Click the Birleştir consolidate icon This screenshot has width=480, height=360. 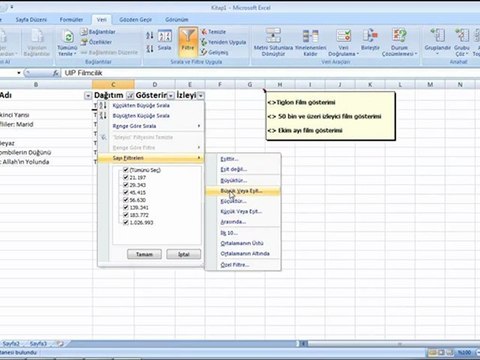pos(370,35)
